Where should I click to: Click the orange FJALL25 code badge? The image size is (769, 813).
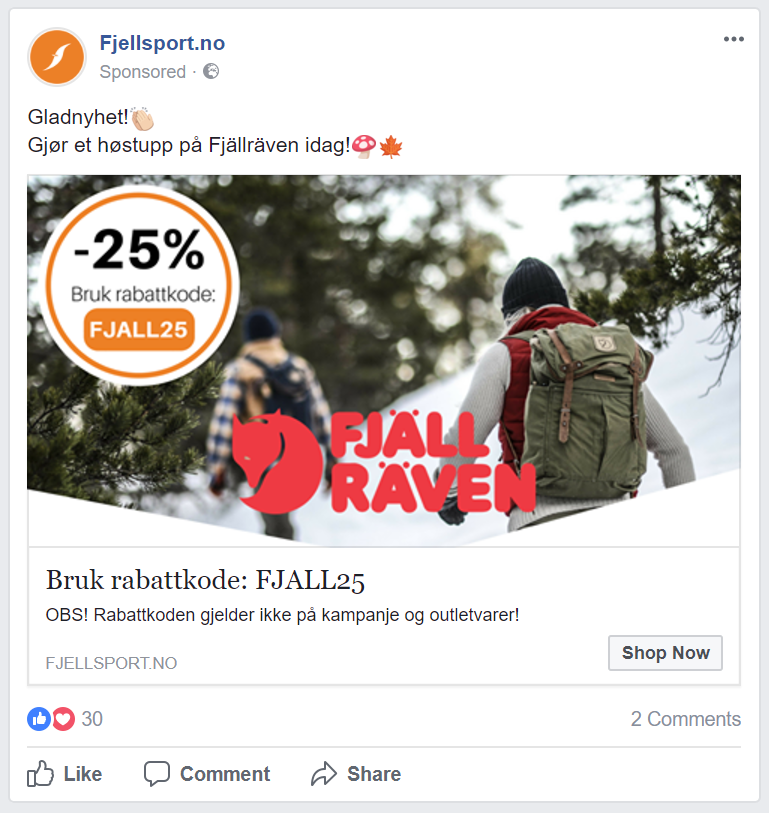139,330
